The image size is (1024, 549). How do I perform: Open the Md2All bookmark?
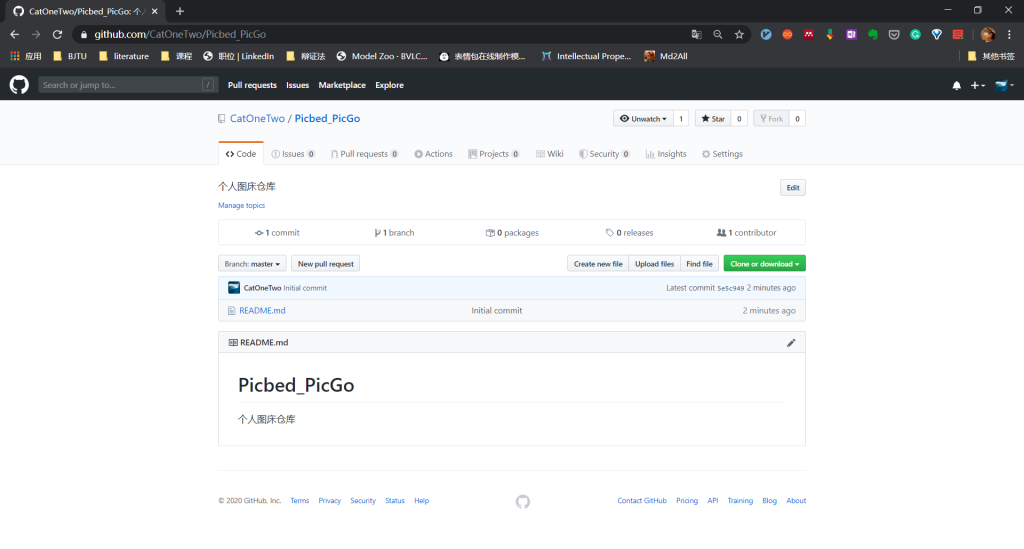pos(666,56)
